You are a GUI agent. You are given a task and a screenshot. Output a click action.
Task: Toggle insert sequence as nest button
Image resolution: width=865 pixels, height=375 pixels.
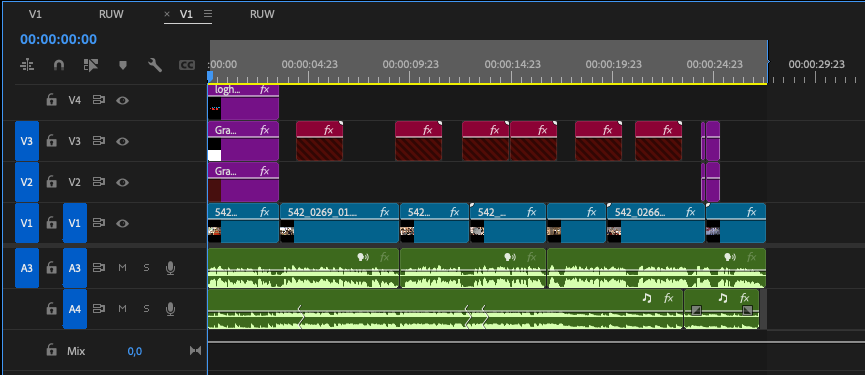[x=27, y=66]
